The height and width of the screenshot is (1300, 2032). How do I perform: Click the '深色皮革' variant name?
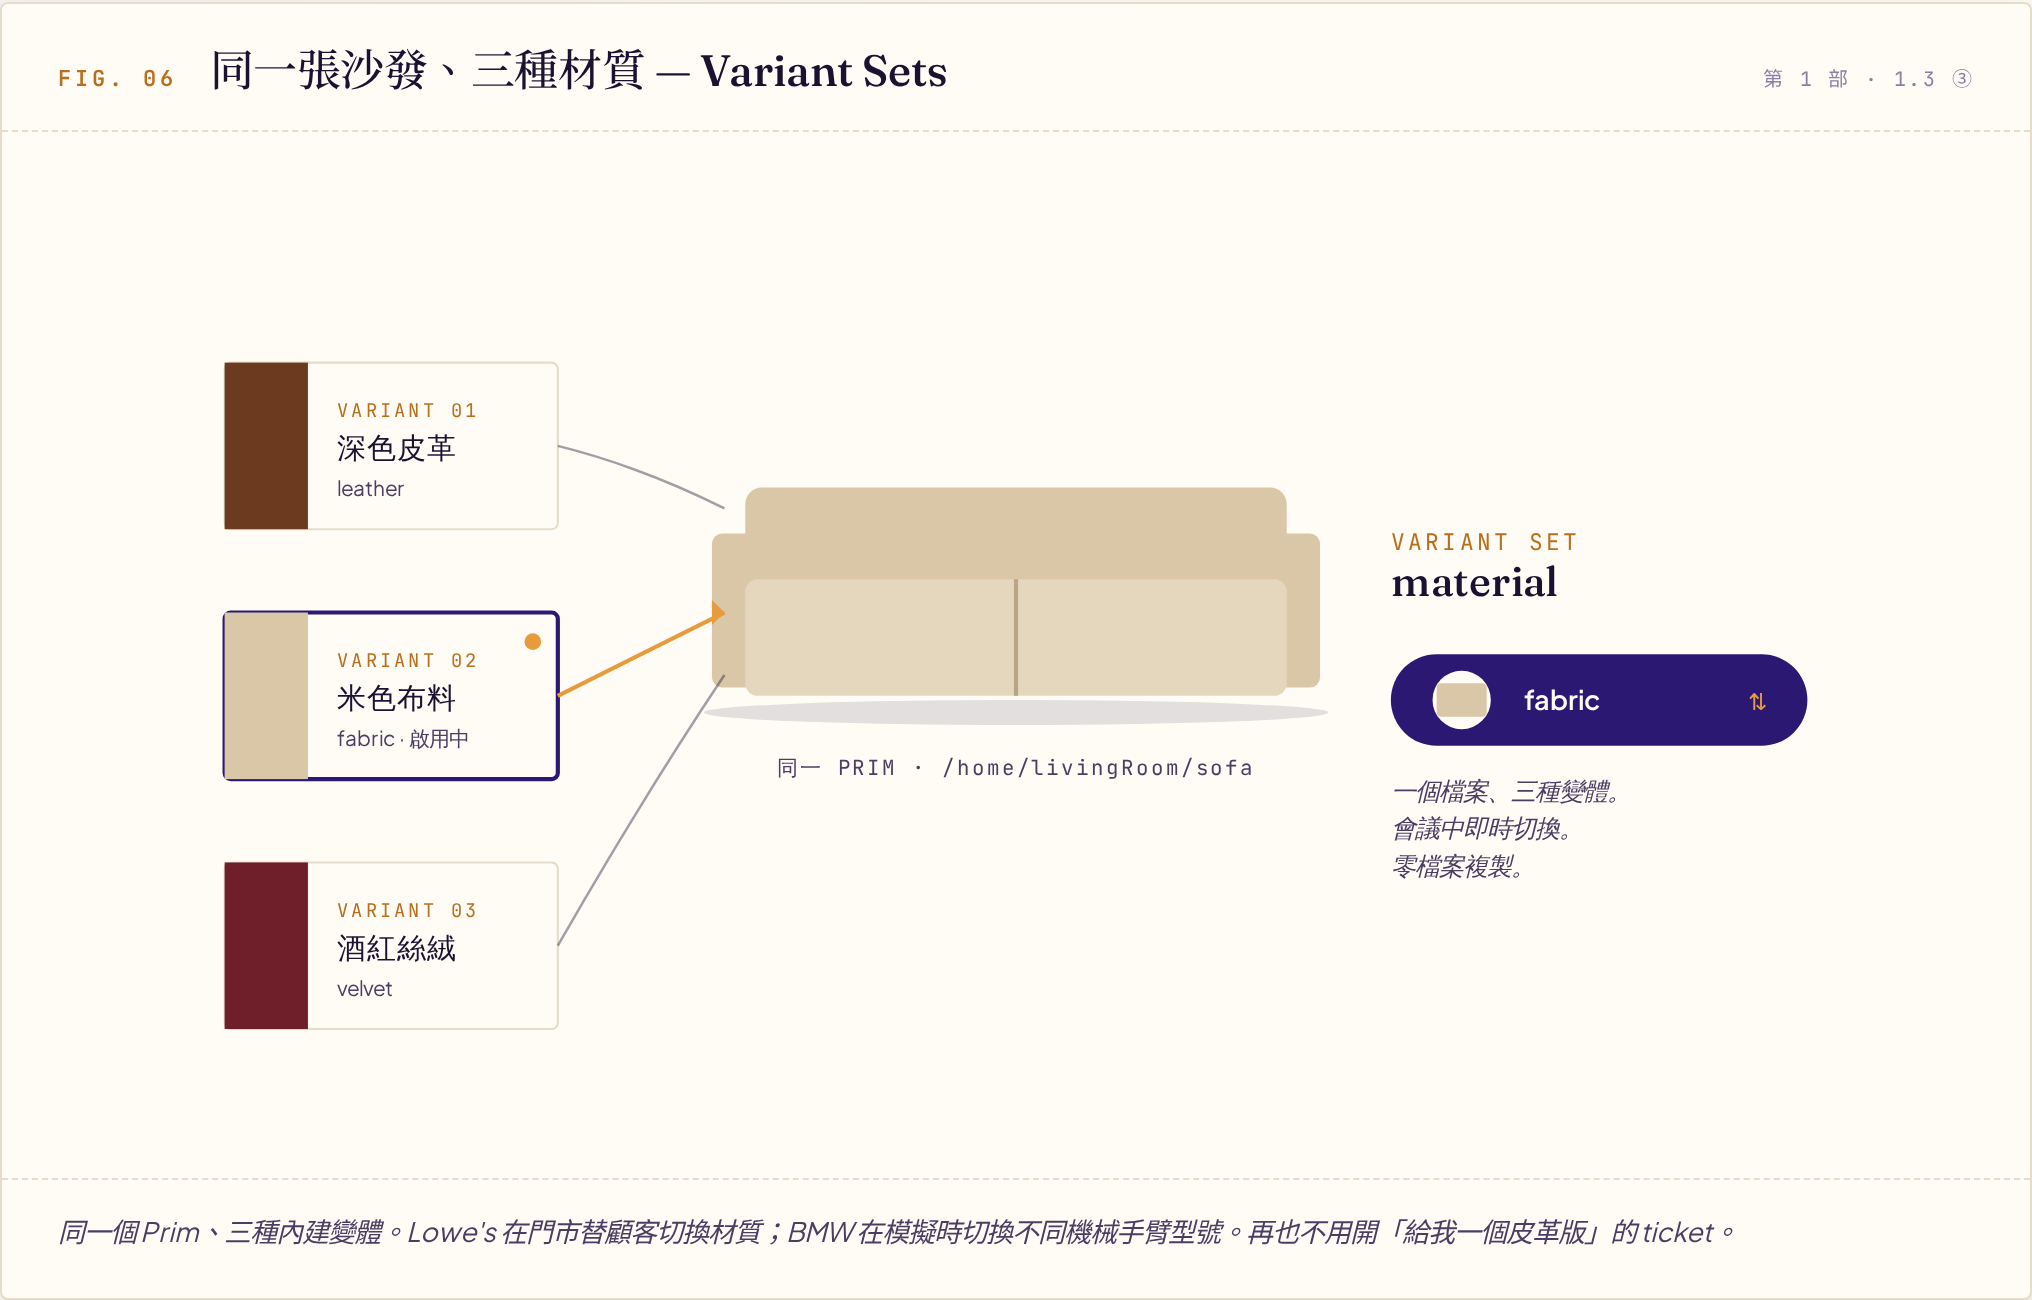click(396, 448)
